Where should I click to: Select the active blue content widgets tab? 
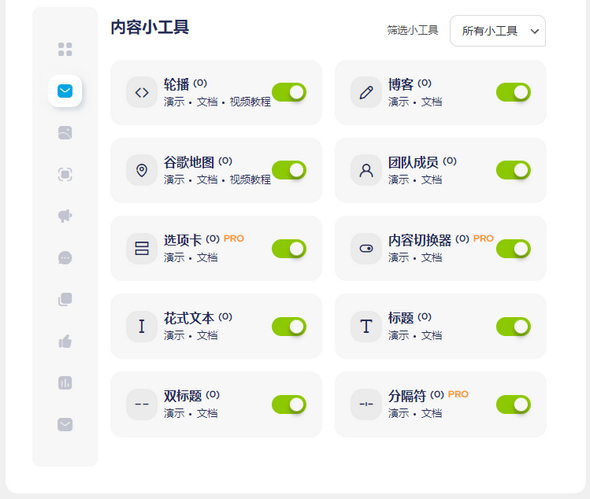(x=65, y=91)
